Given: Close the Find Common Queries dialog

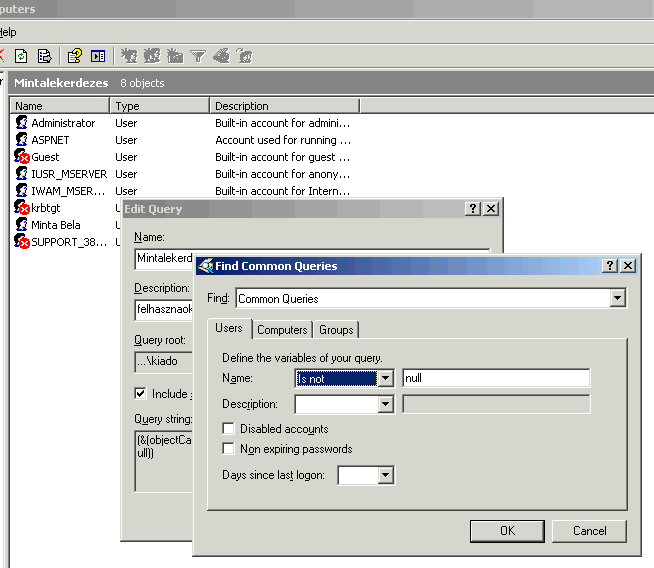Looking at the screenshot, I should (x=628, y=266).
